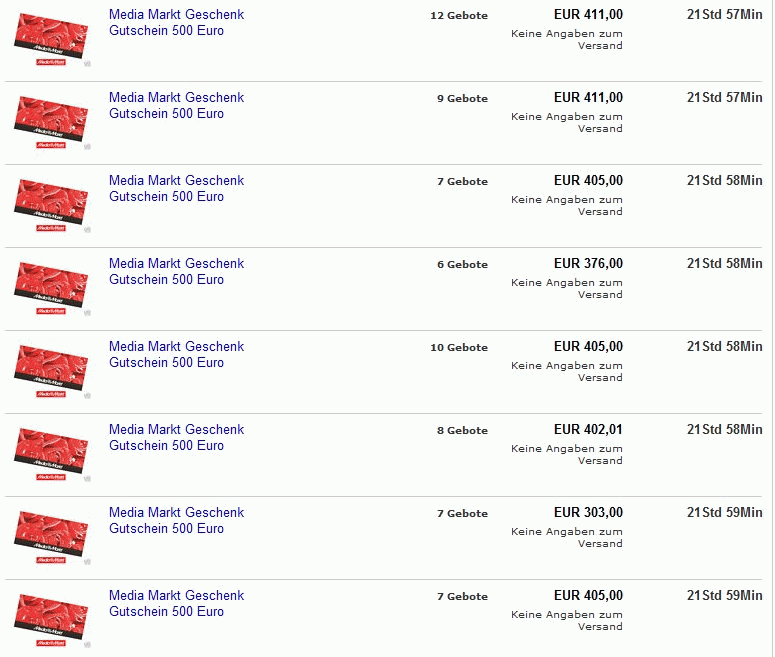Open the listing title priced EUR 376,00
Image resolution: width=775 pixels, height=657 pixels.
[176, 271]
